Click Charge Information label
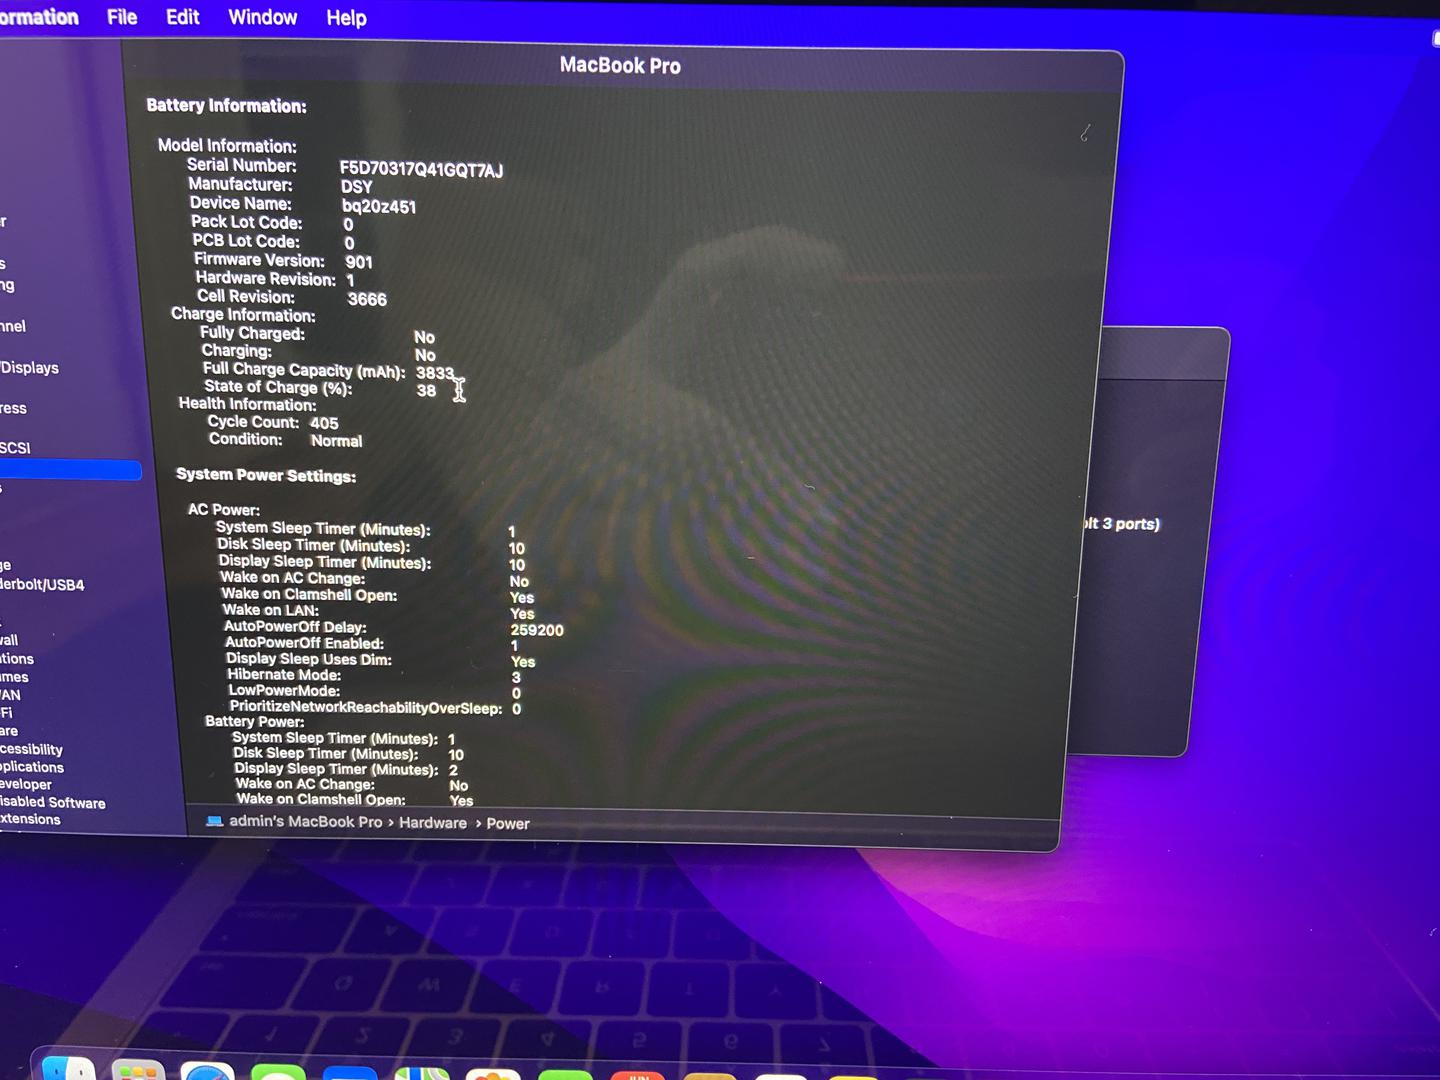Viewport: 1440px width, 1080px height. click(243, 314)
